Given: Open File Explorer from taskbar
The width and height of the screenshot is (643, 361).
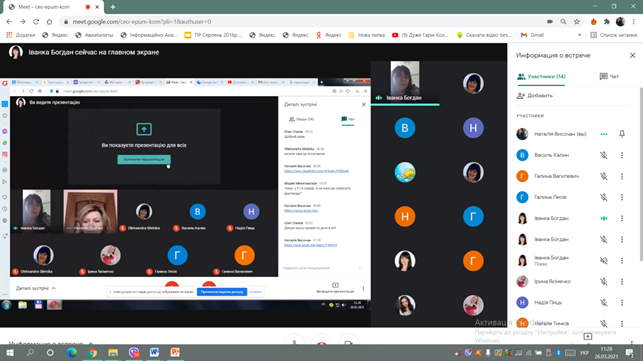Looking at the screenshot, I should (113, 352).
